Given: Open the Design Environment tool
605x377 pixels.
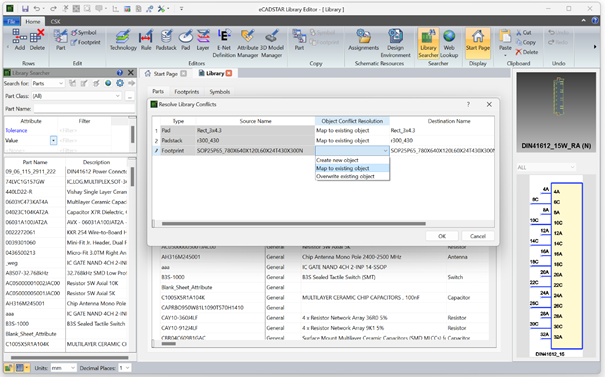Looking at the screenshot, I should tap(395, 43).
